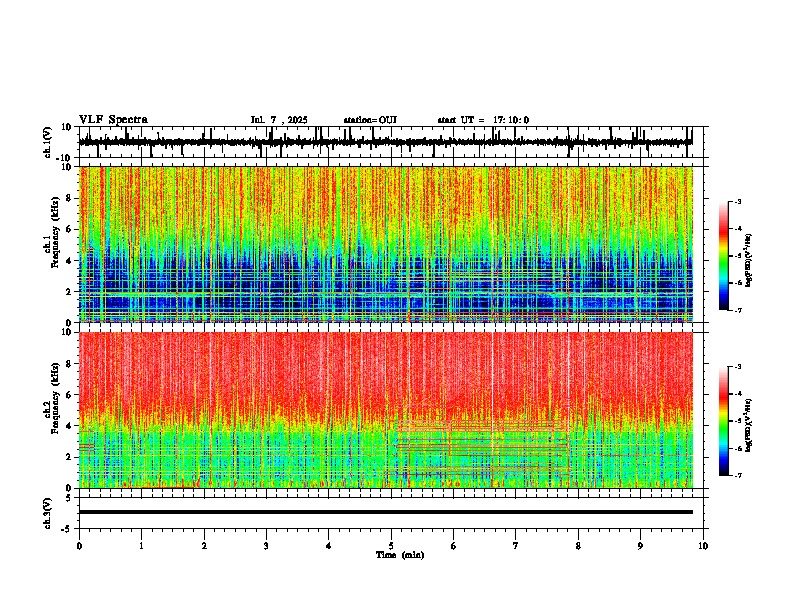The image size is (792, 612).
Task: Click time axis tick label "0"
Action: (79, 546)
